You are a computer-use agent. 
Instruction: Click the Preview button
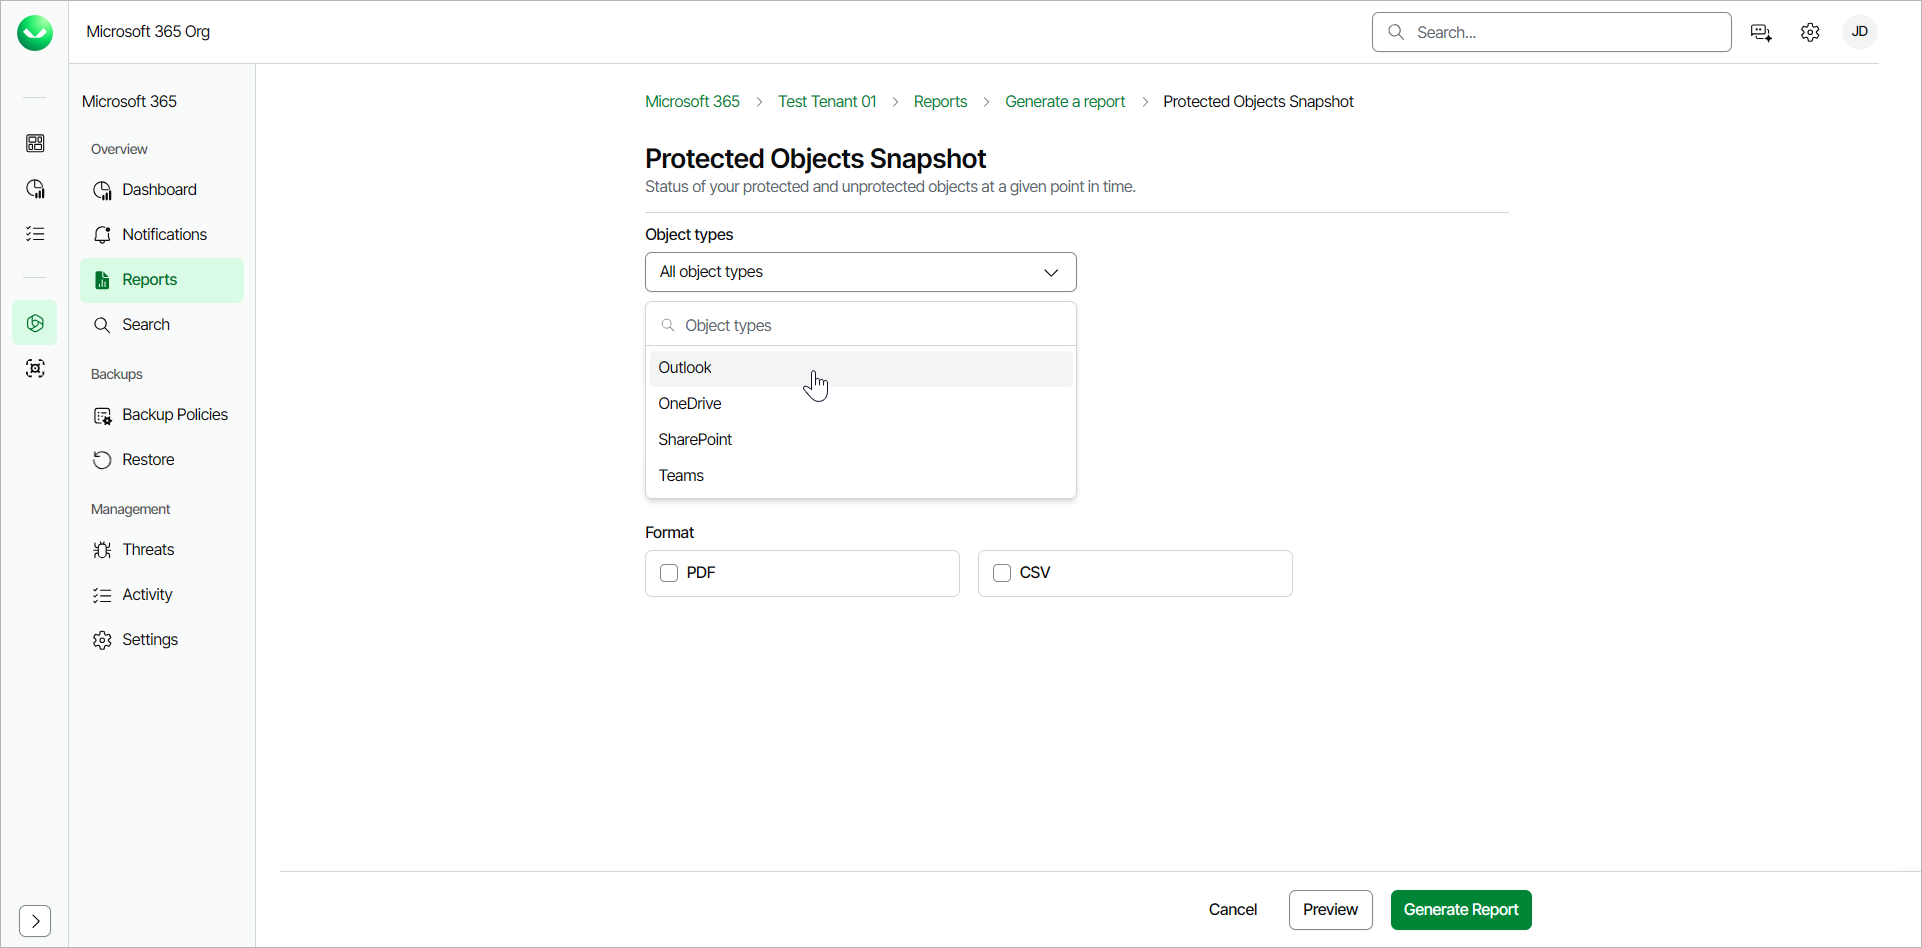pos(1330,910)
